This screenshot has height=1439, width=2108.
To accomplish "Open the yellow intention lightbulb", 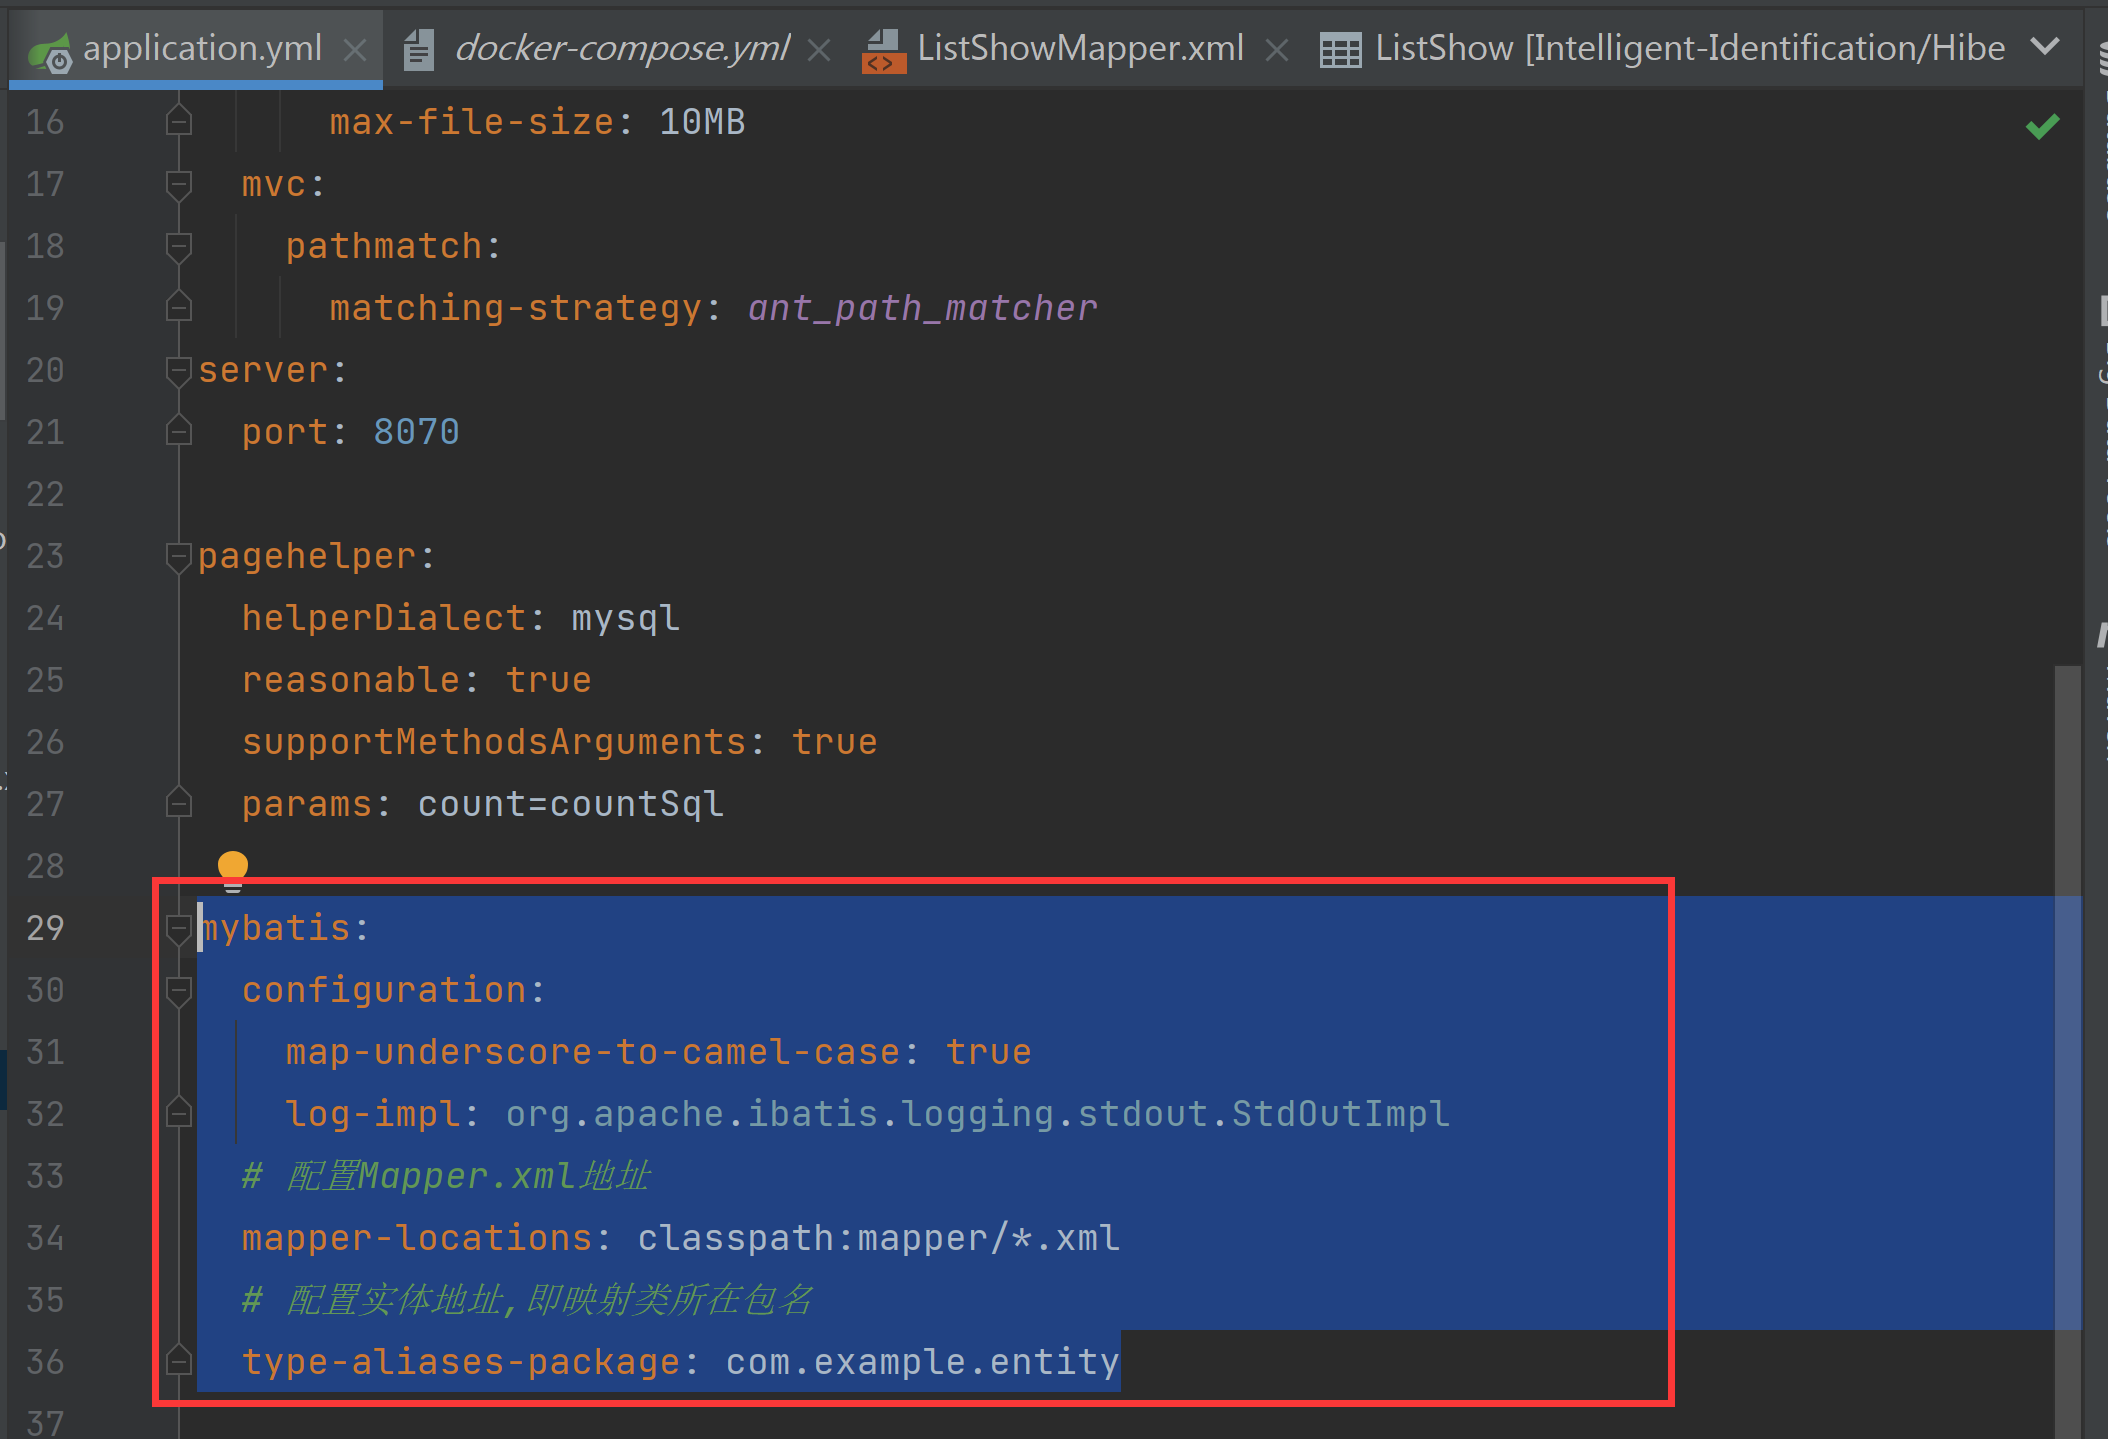I will pyautogui.click(x=233, y=869).
